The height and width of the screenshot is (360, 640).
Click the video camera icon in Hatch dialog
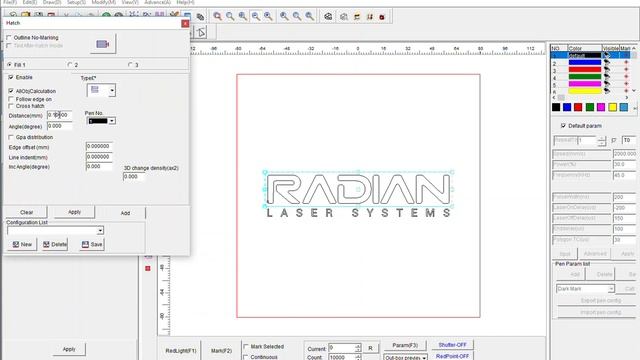[102, 44]
